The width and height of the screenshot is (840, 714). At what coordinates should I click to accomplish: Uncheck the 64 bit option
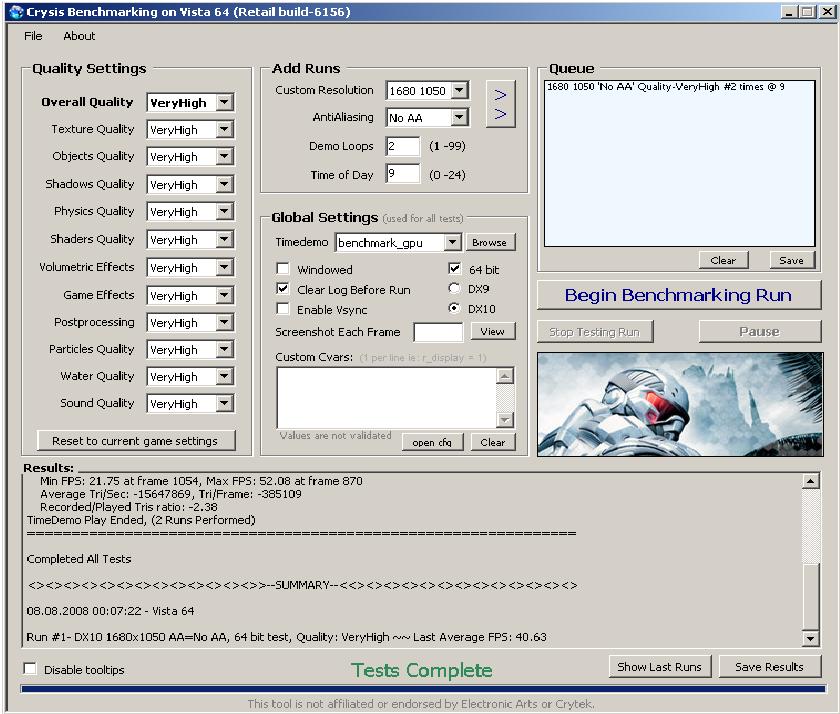[455, 269]
